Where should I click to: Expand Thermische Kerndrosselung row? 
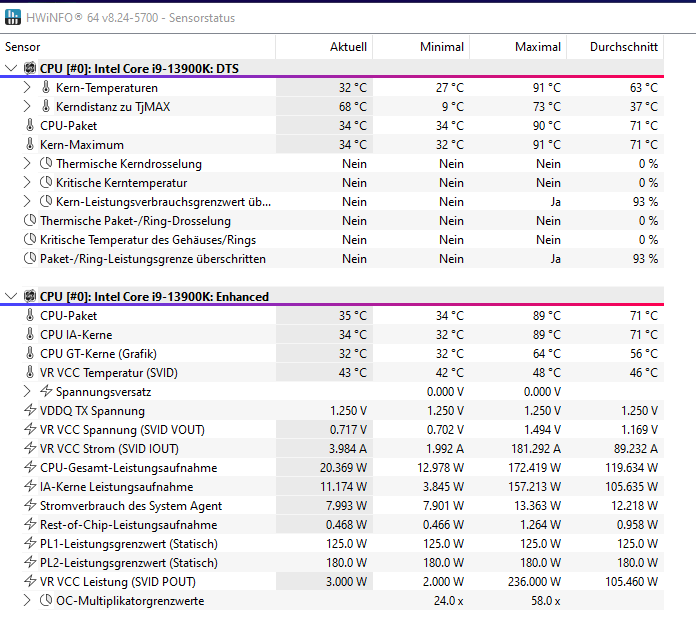coord(27,164)
